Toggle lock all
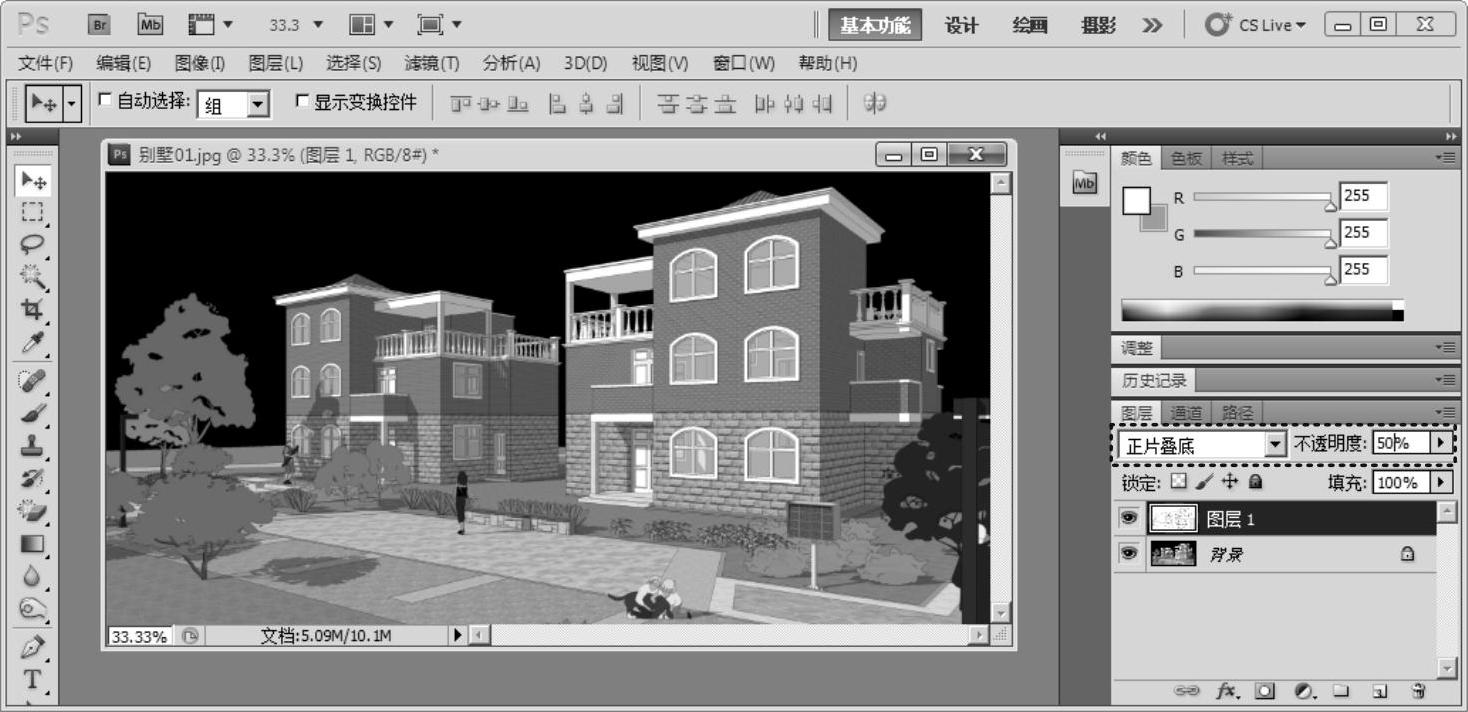Image resolution: width=1468 pixels, height=712 pixels. coord(1255,481)
